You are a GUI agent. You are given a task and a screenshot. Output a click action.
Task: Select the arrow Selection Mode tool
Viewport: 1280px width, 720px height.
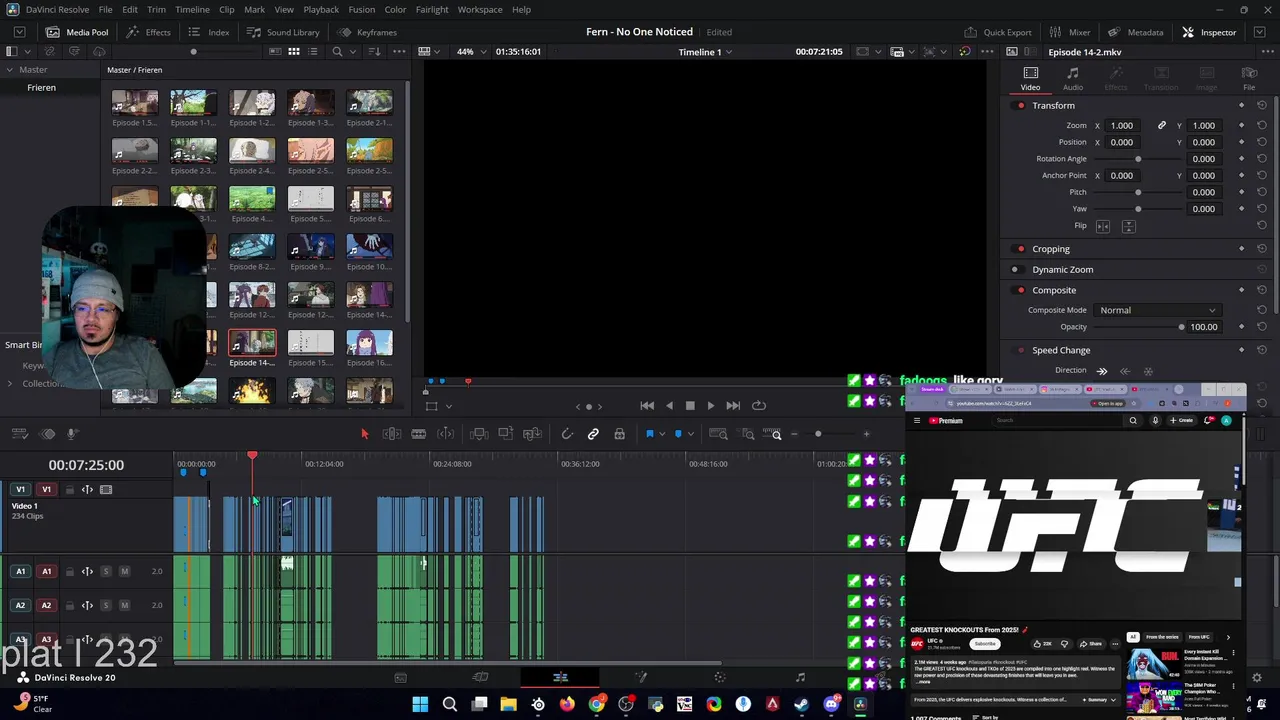coord(364,434)
